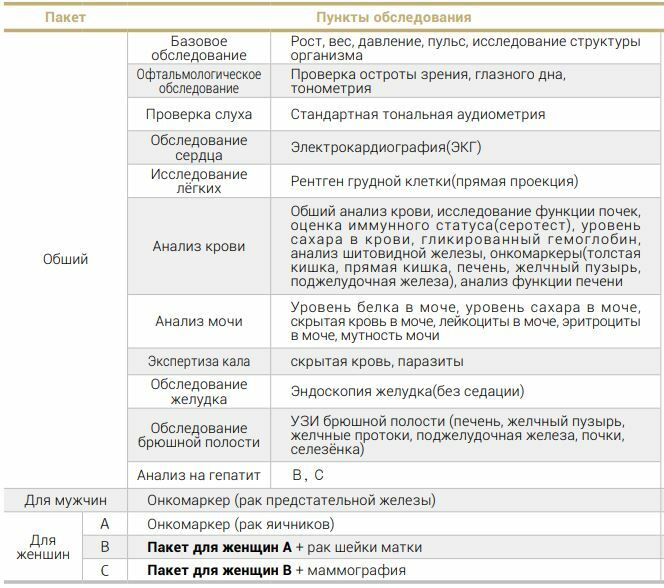
Task: Select the 'Исследование лёгких' cell
Action: coord(199,181)
